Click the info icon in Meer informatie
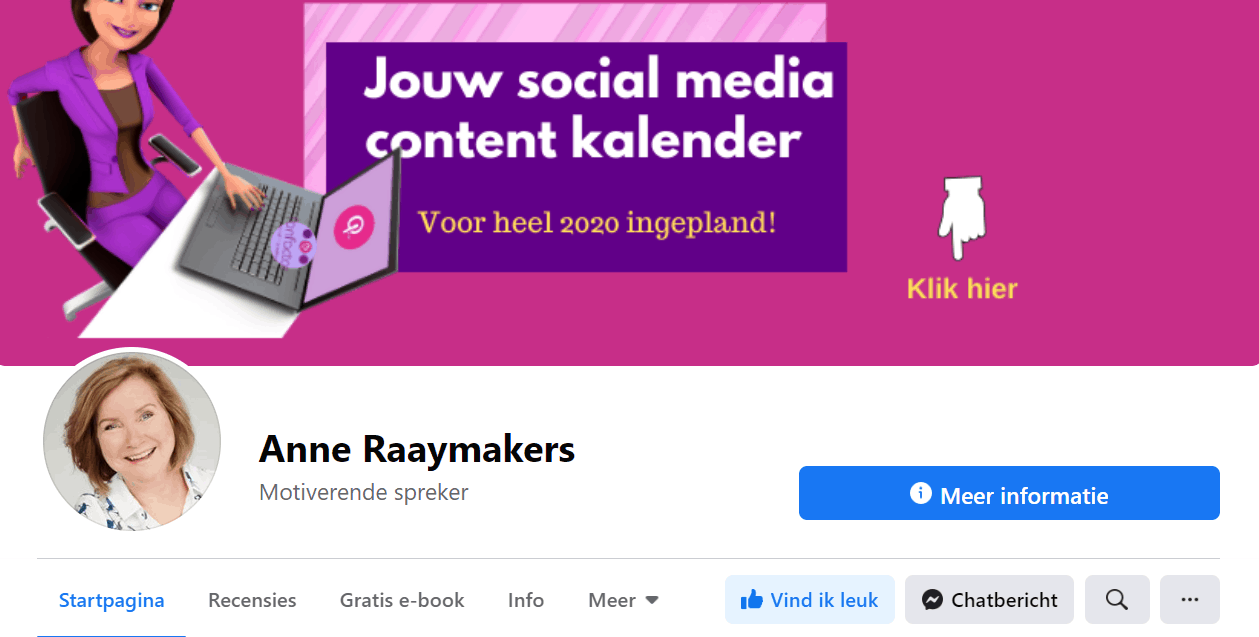This screenshot has width=1259, height=637. click(x=921, y=493)
